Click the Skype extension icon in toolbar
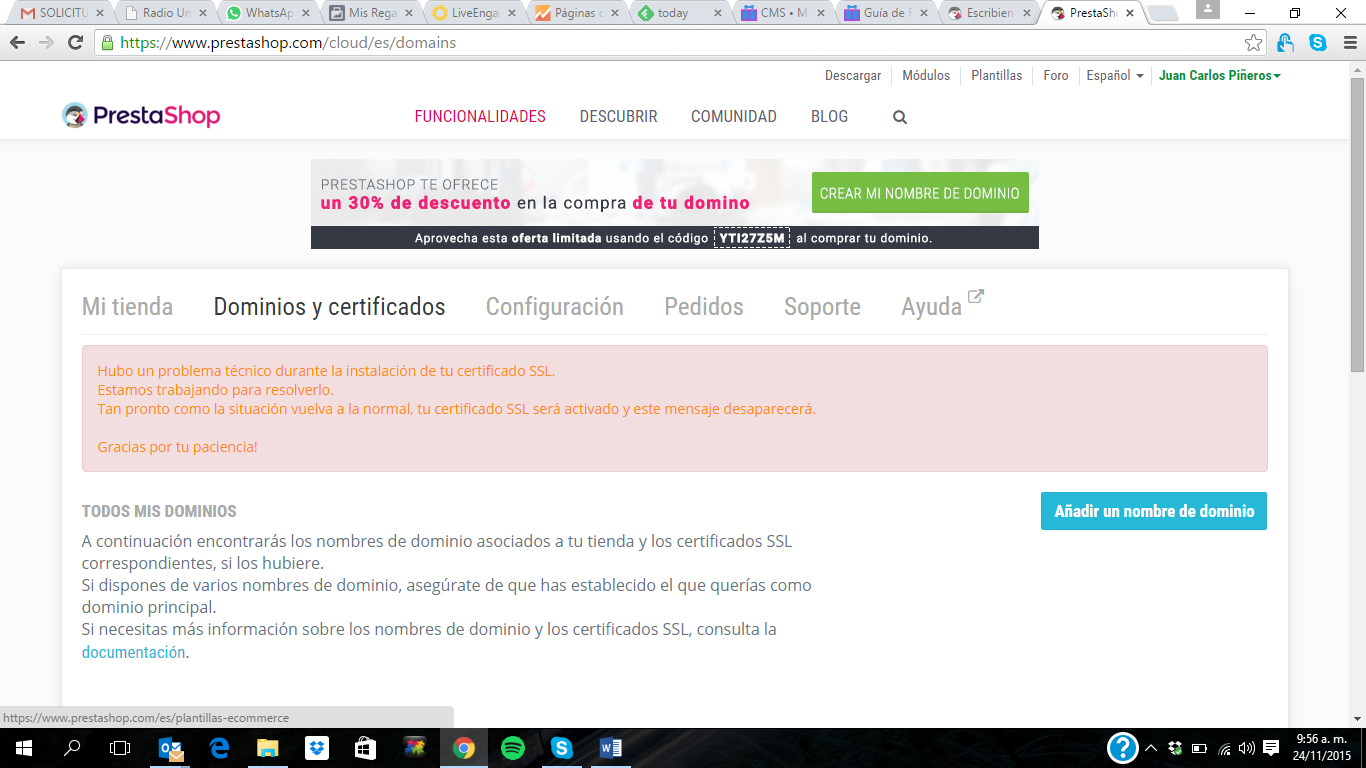1366x768 pixels. coord(1318,43)
